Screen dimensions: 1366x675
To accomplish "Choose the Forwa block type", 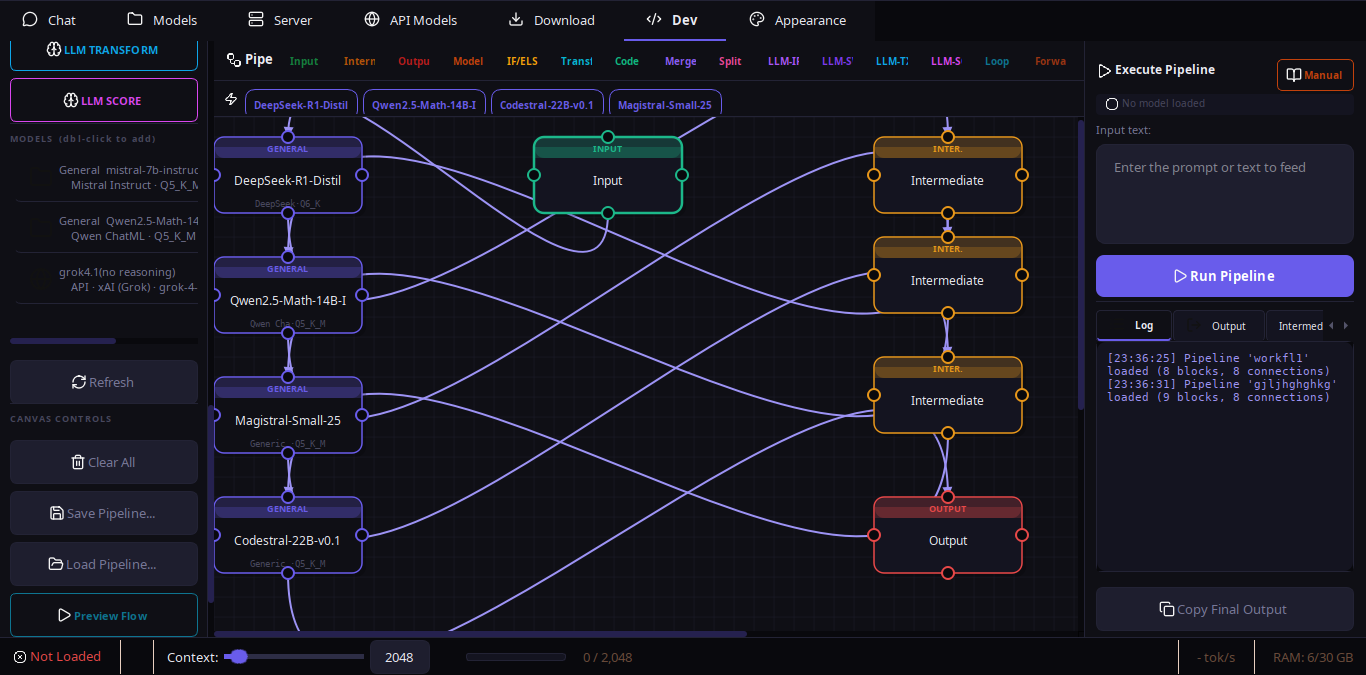I will tap(1051, 61).
